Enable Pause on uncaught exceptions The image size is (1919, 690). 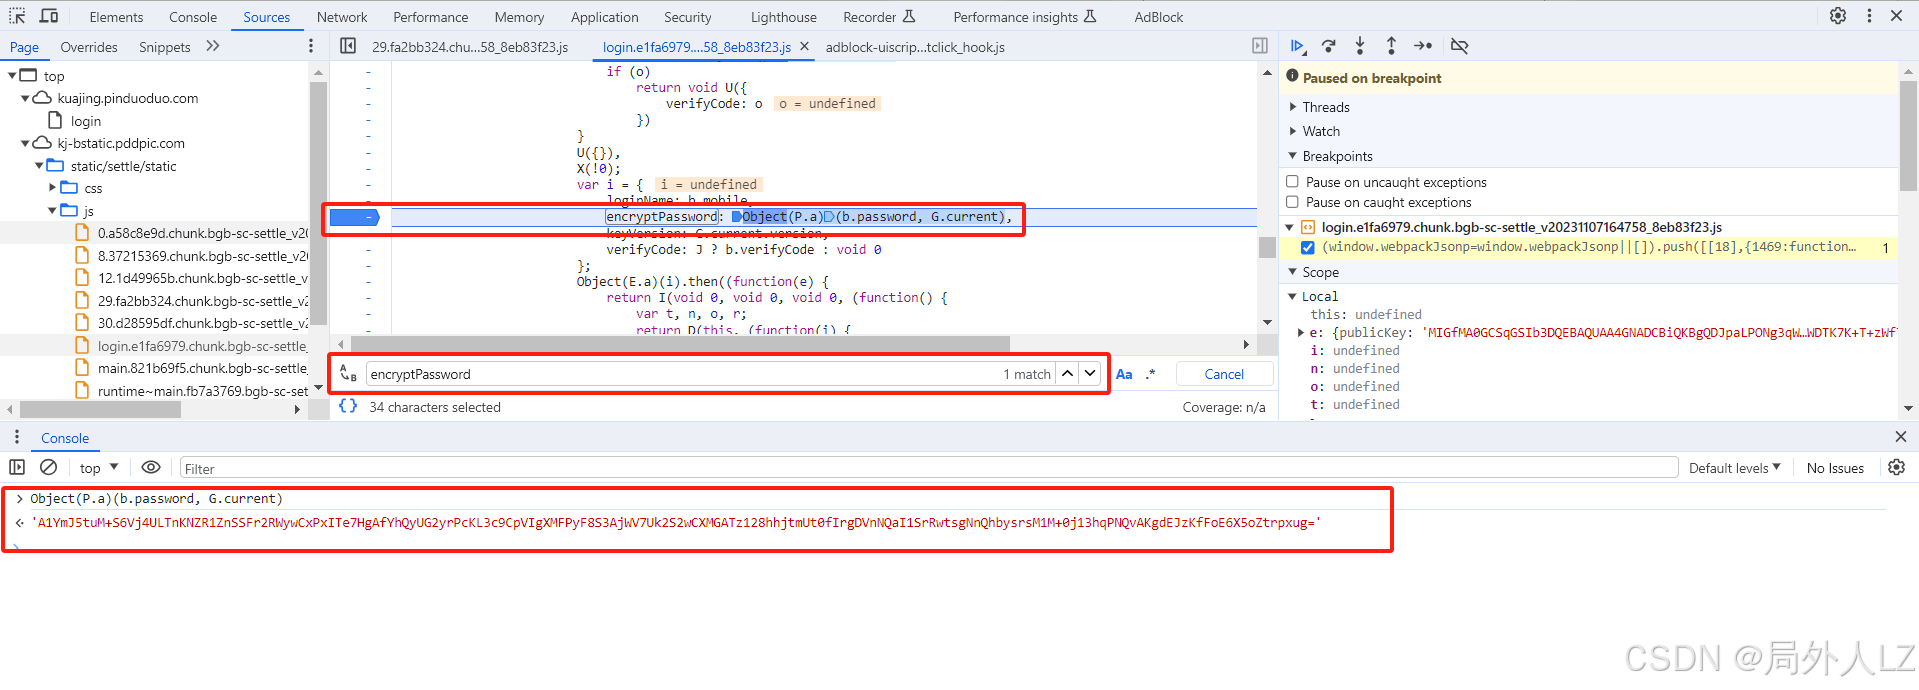(1292, 182)
